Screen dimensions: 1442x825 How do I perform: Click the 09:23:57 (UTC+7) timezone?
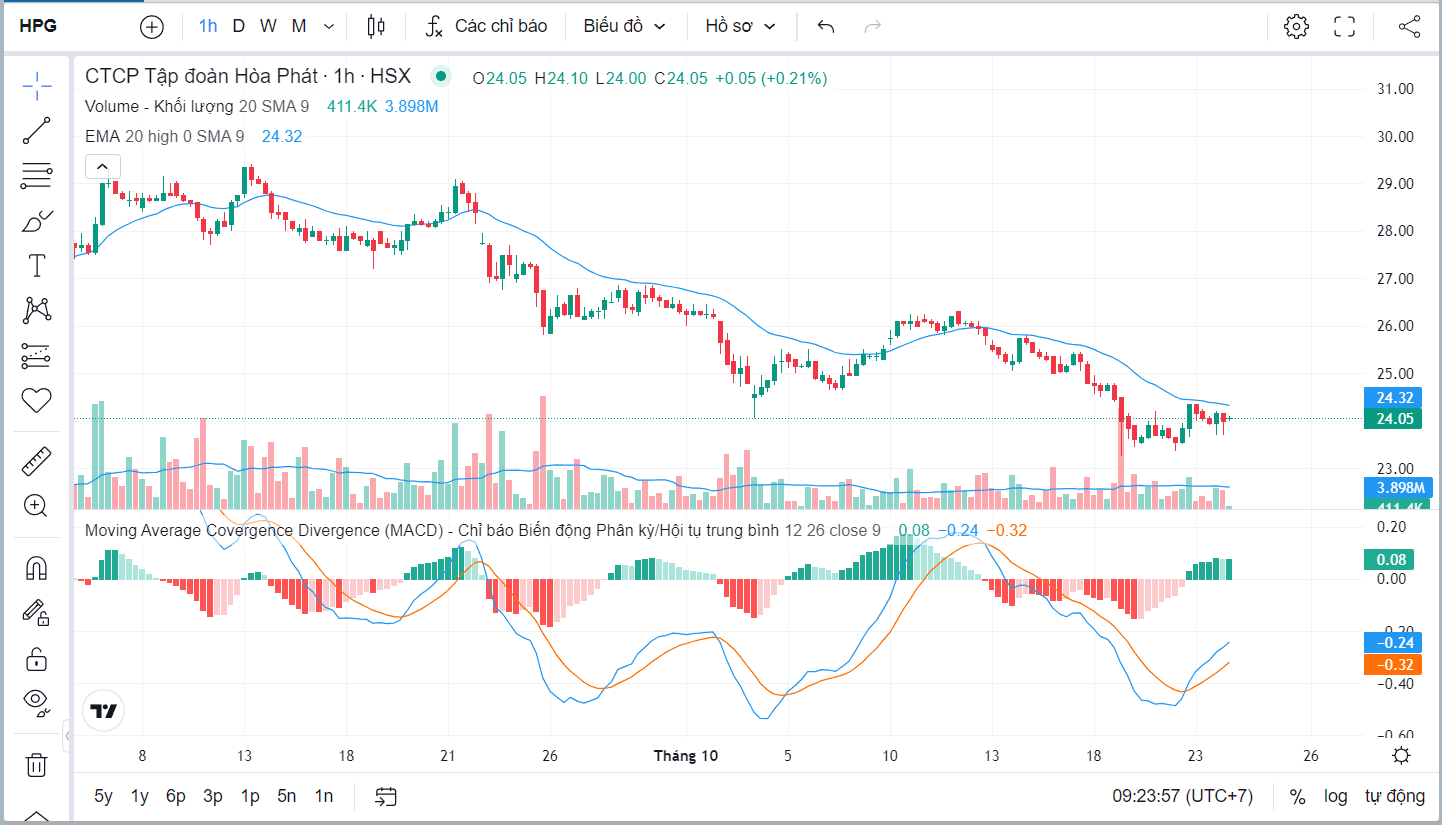pos(1182,797)
